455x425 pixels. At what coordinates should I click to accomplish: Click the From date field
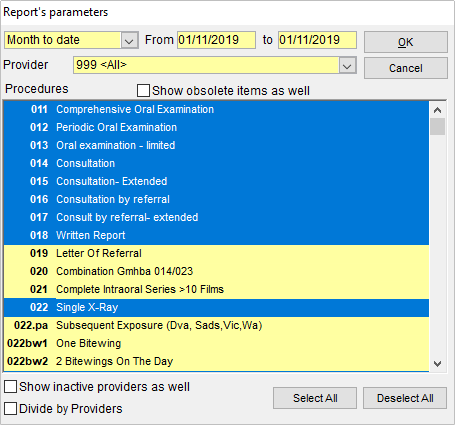(216, 40)
